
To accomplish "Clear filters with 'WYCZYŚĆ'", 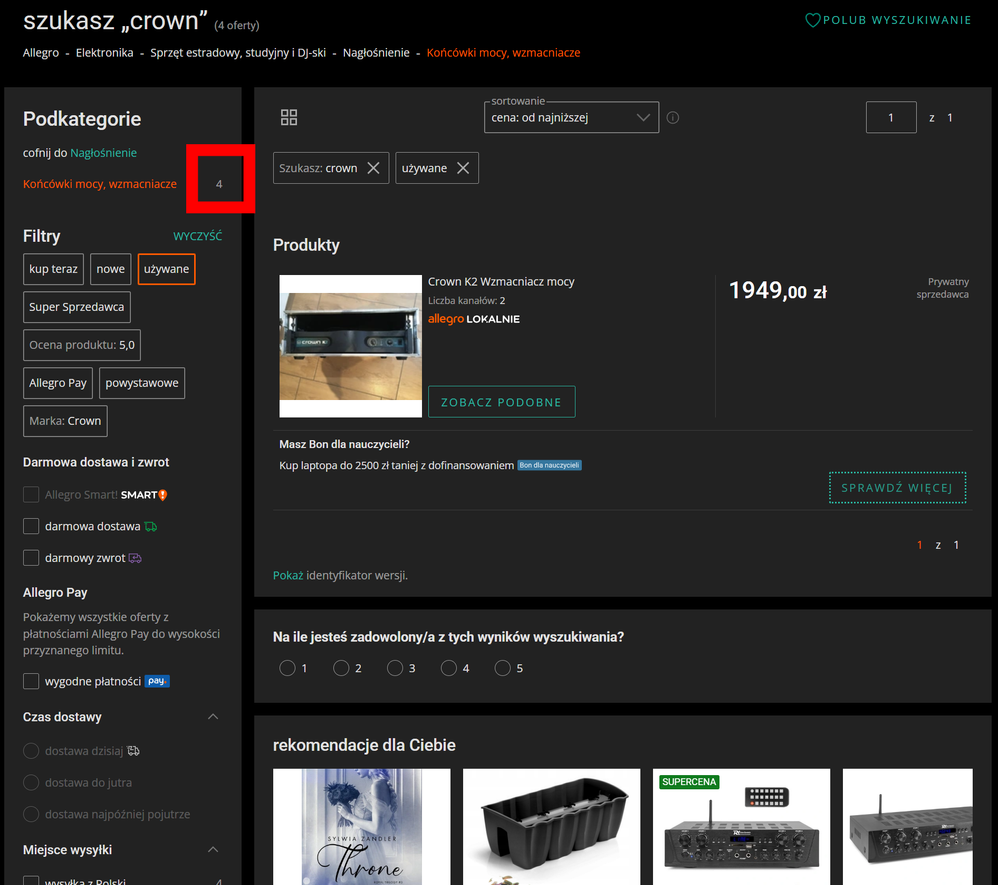I will click(198, 236).
